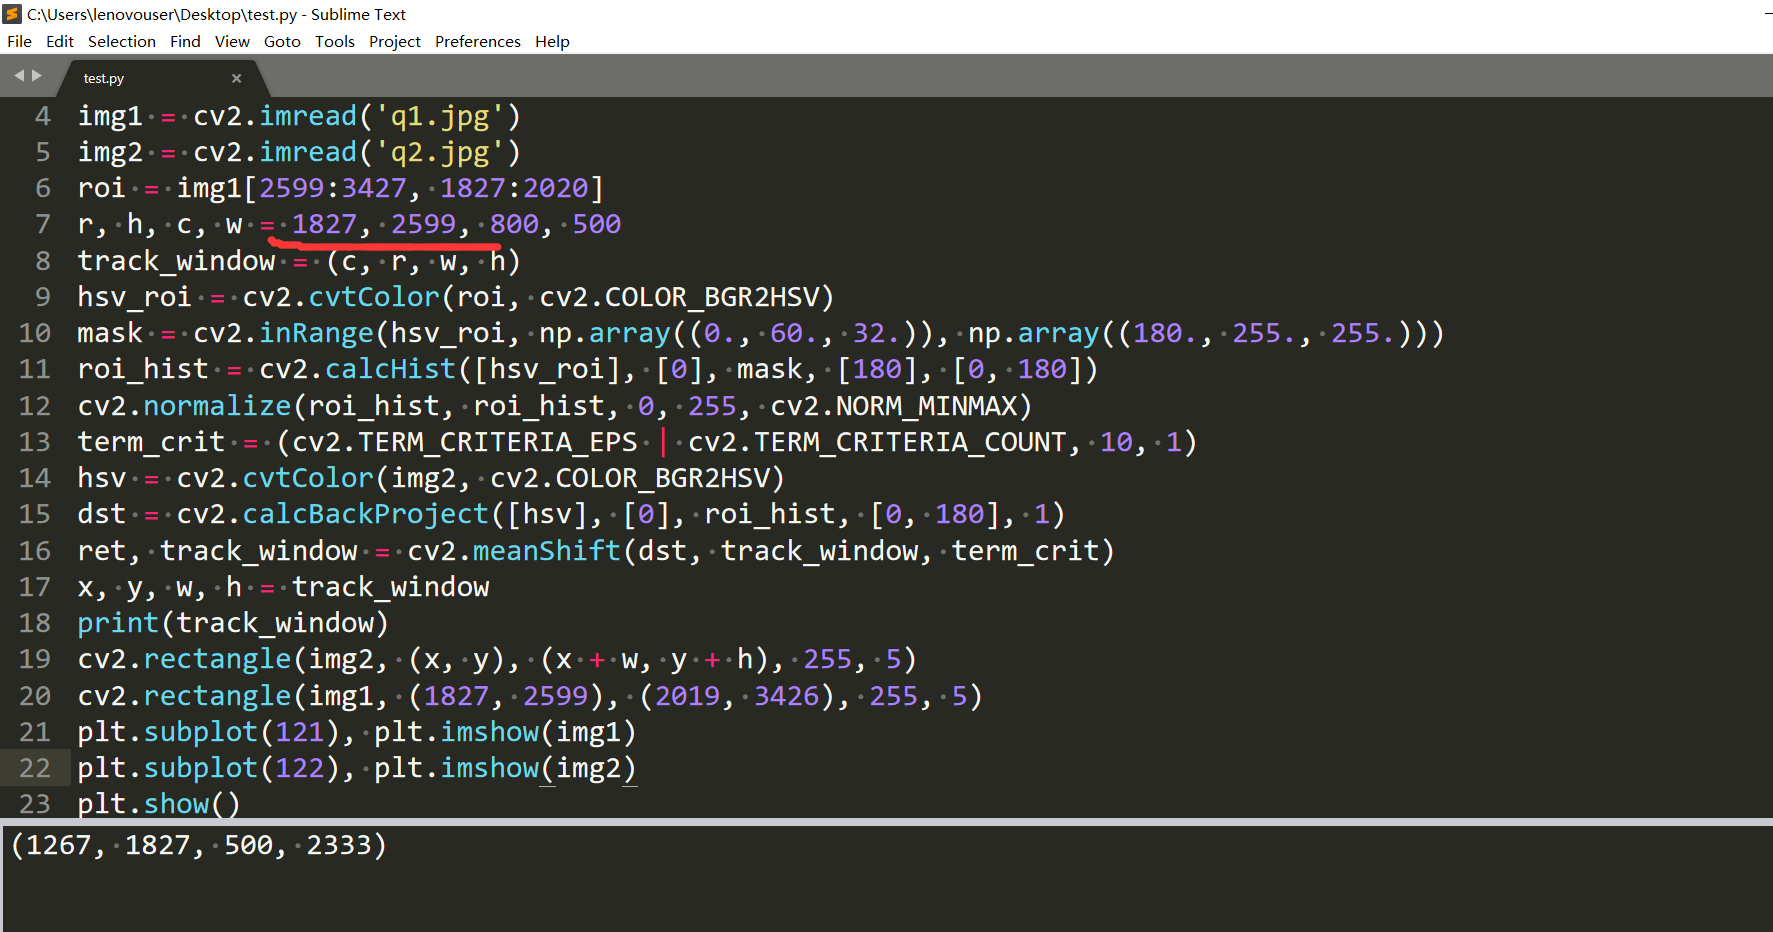Click line number 16 in gutter
Image resolution: width=1773 pixels, height=932 pixels.
tap(34, 551)
